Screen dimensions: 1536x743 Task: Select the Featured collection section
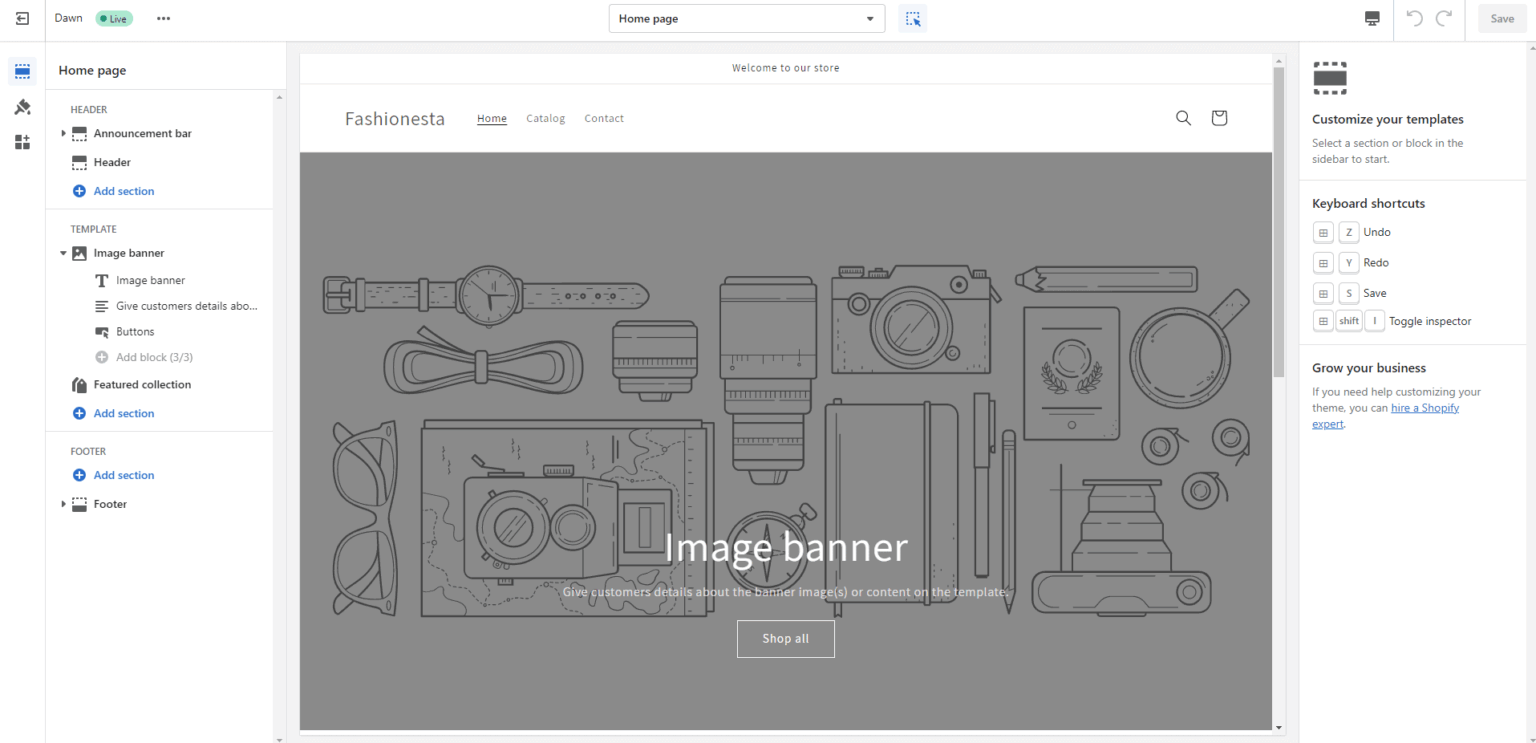[142, 384]
